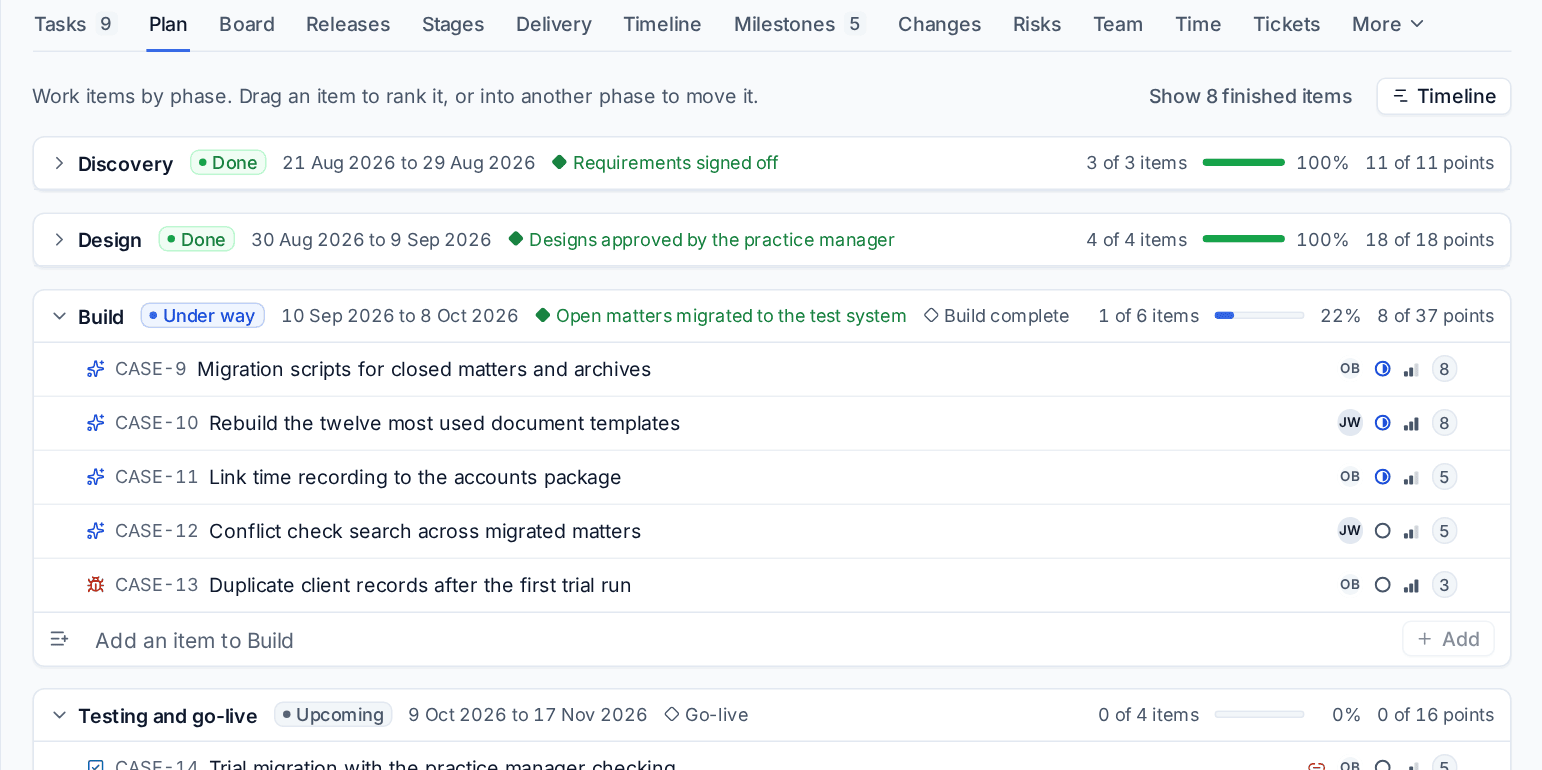The width and height of the screenshot is (1542, 770).
Task: Click the in-progress status icon on CASE-11
Action: (1383, 477)
